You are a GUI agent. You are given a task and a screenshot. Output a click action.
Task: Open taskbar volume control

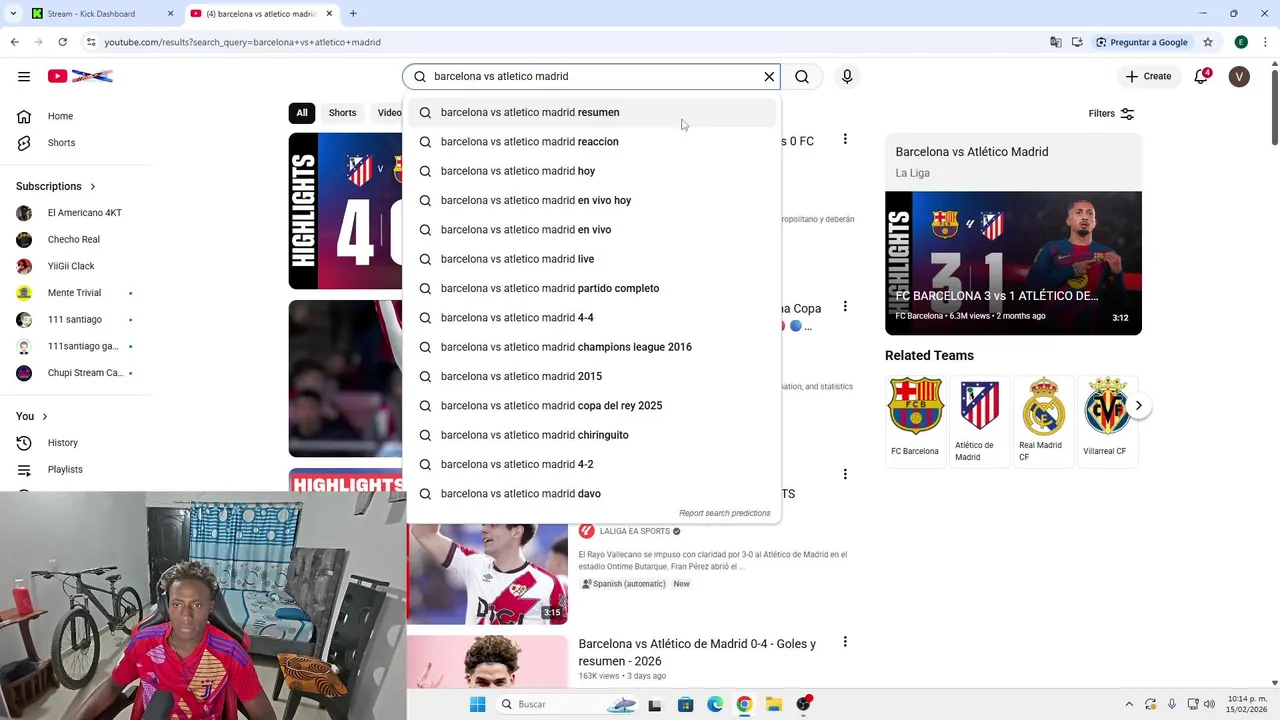pos(1209,704)
